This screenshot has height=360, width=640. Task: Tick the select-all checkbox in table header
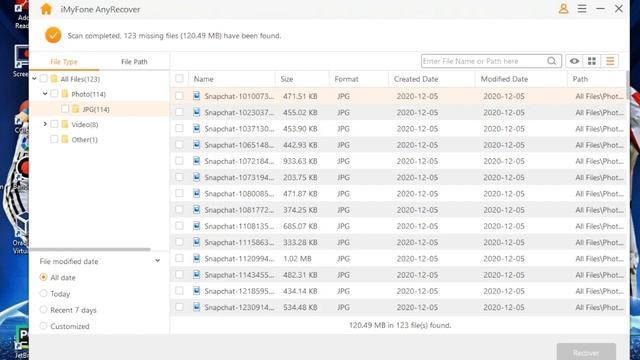(x=179, y=79)
